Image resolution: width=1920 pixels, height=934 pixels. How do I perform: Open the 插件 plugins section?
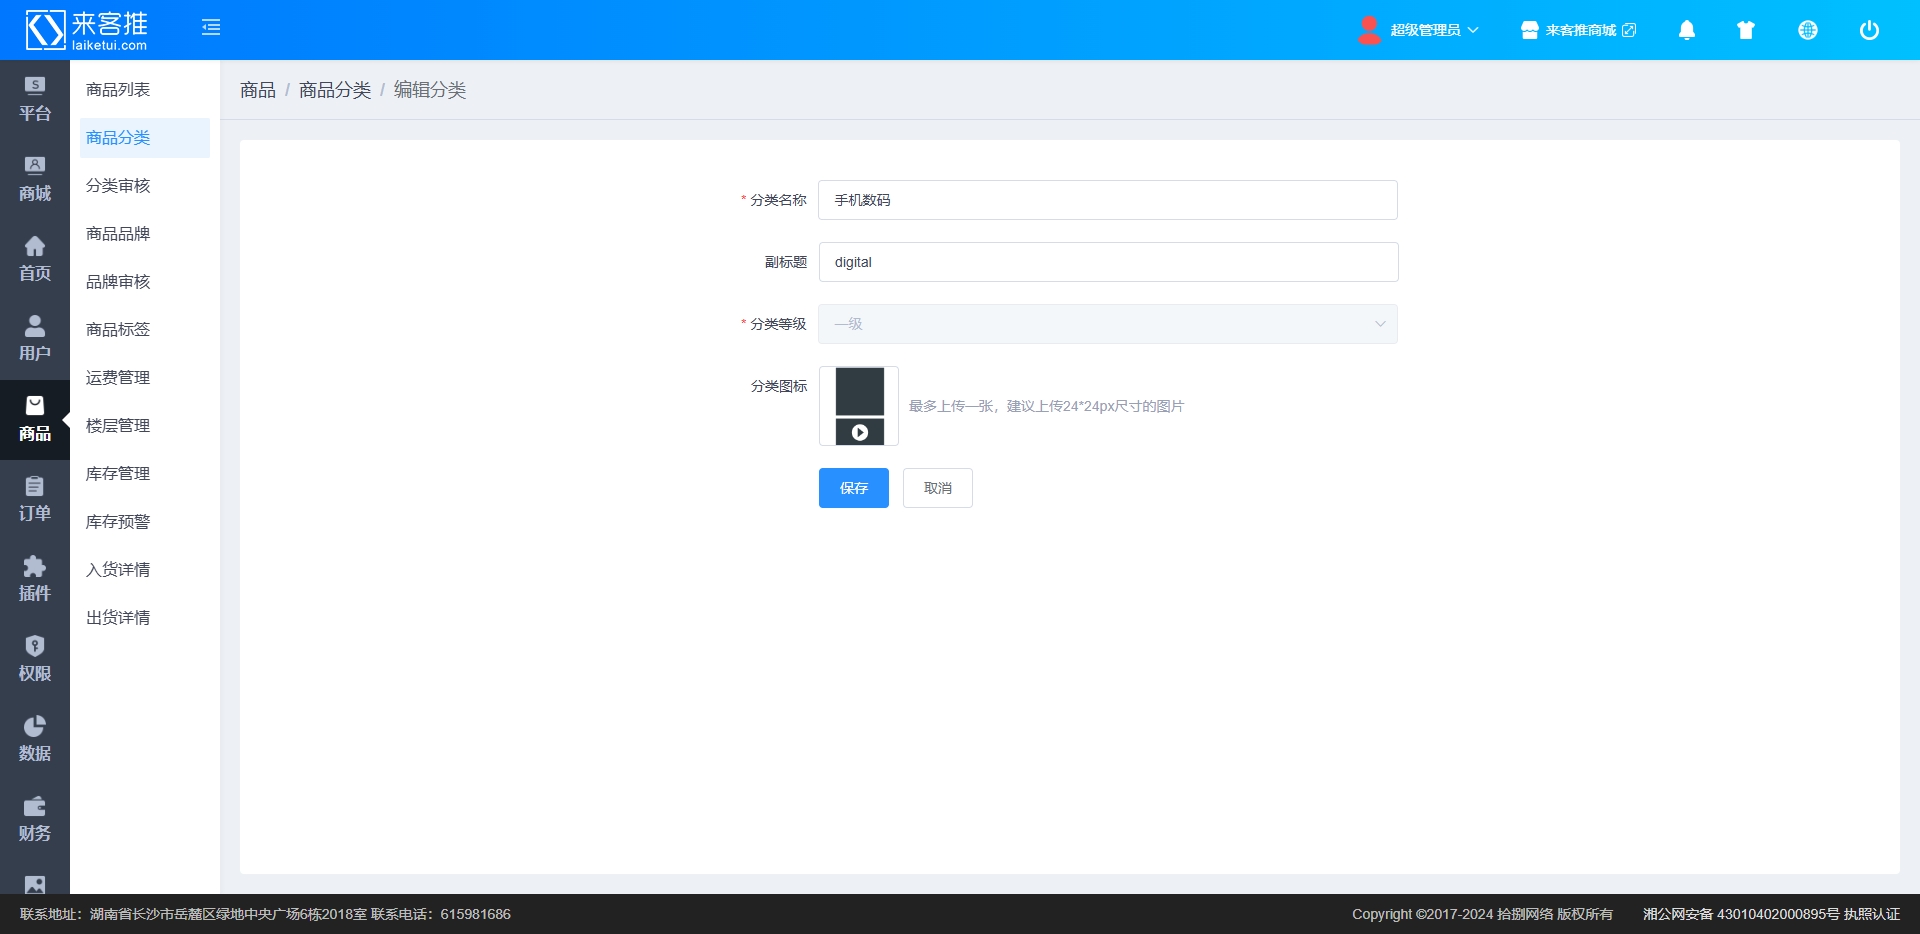35,579
